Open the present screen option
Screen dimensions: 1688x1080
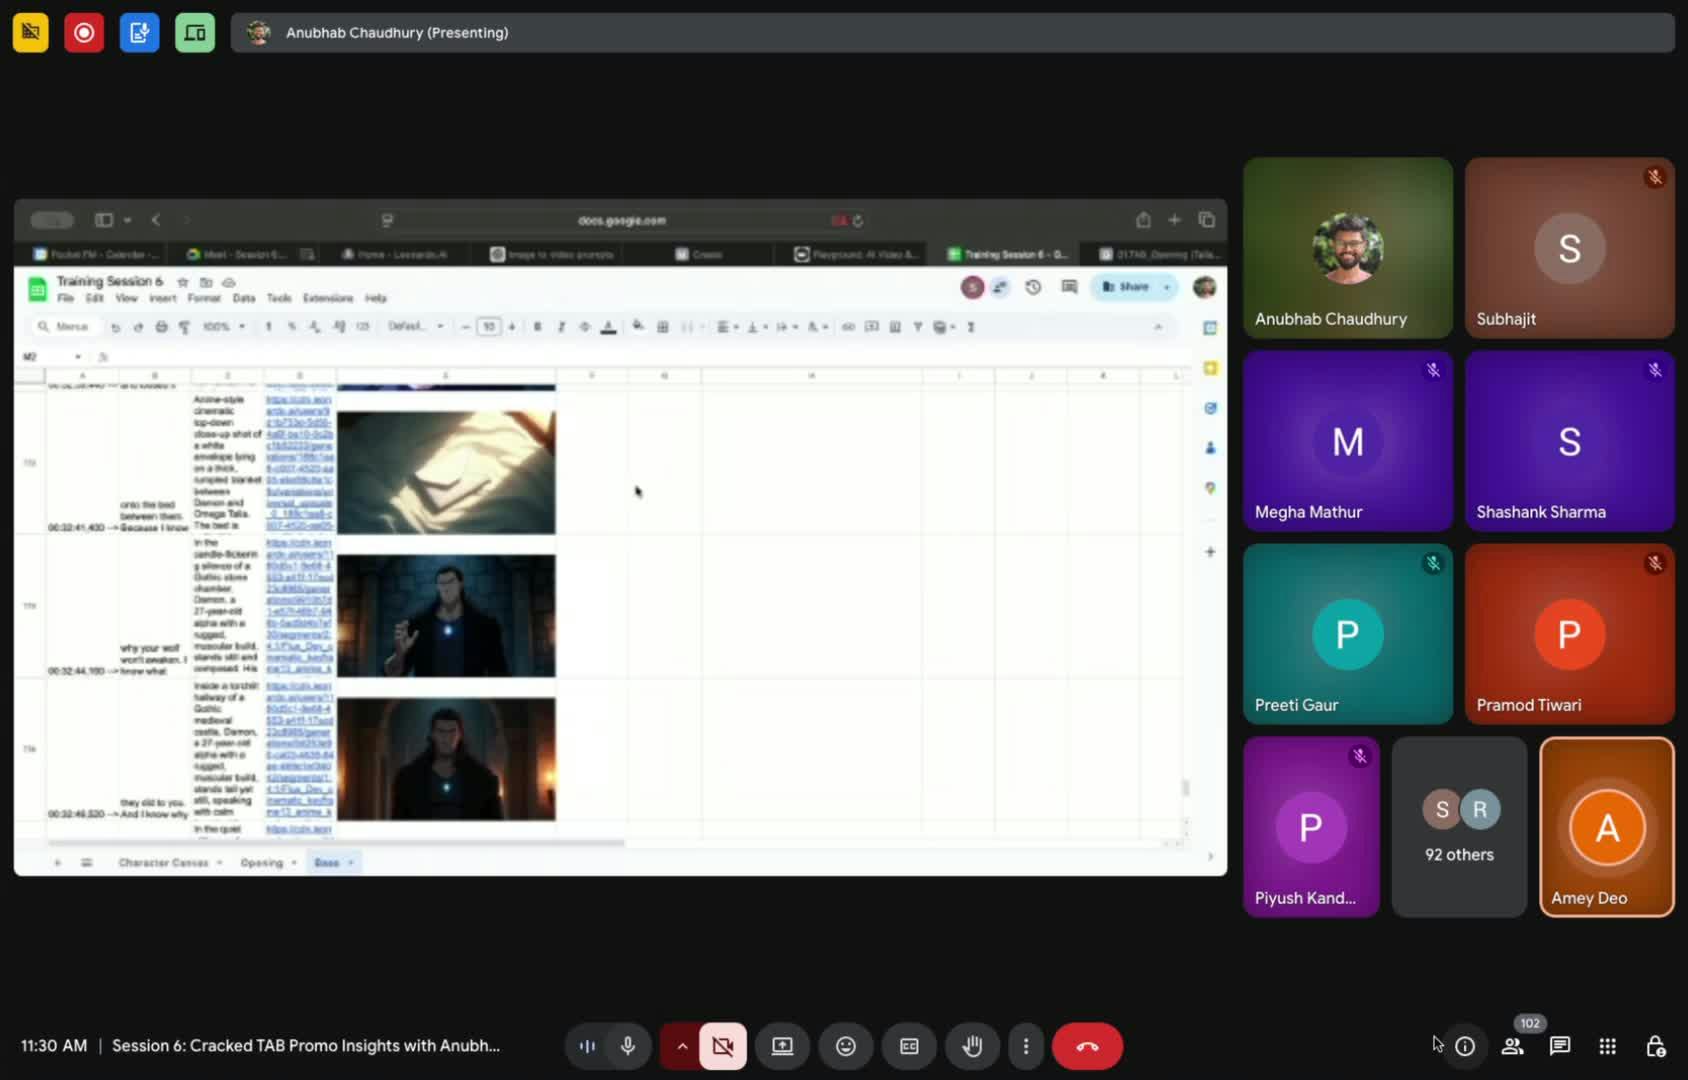tap(782, 1046)
